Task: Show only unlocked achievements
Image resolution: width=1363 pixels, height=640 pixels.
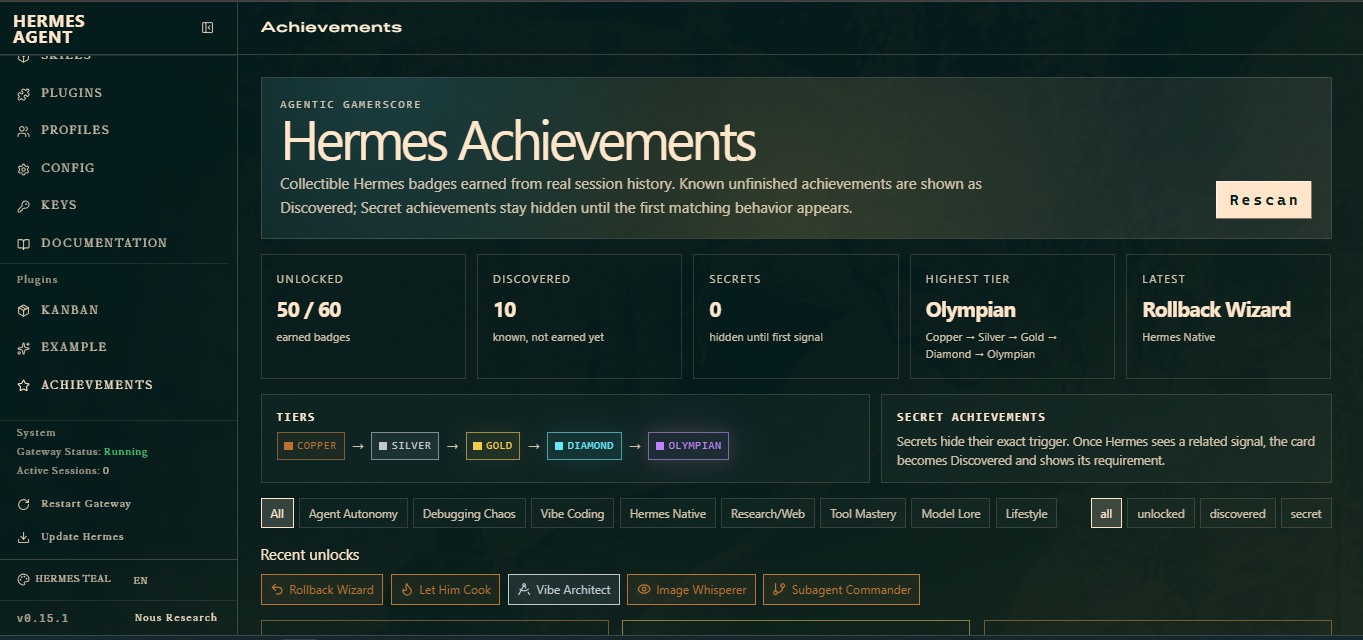Action: (1161, 514)
